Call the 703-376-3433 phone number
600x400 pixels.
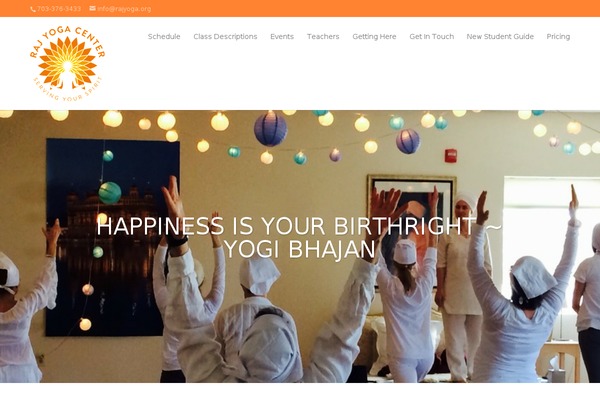pos(59,9)
